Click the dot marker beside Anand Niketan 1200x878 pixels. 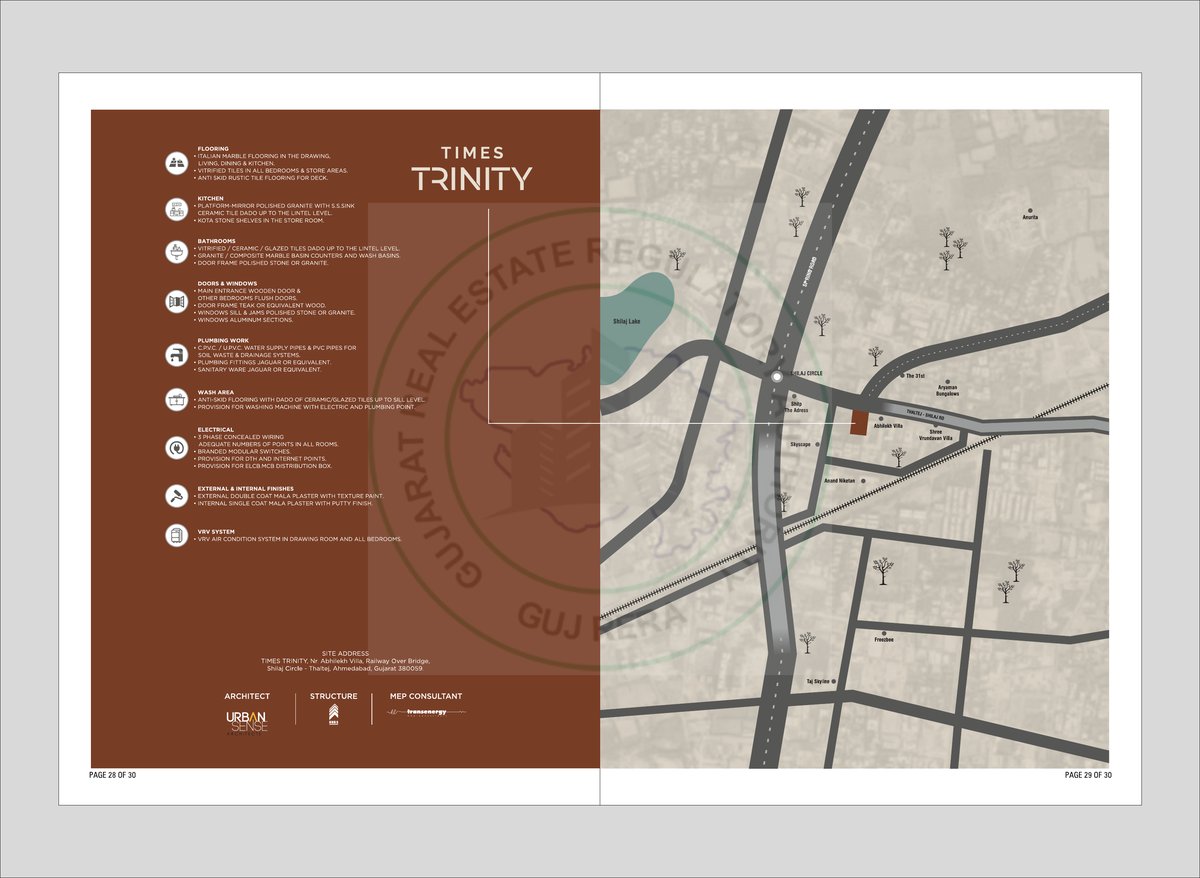863,481
